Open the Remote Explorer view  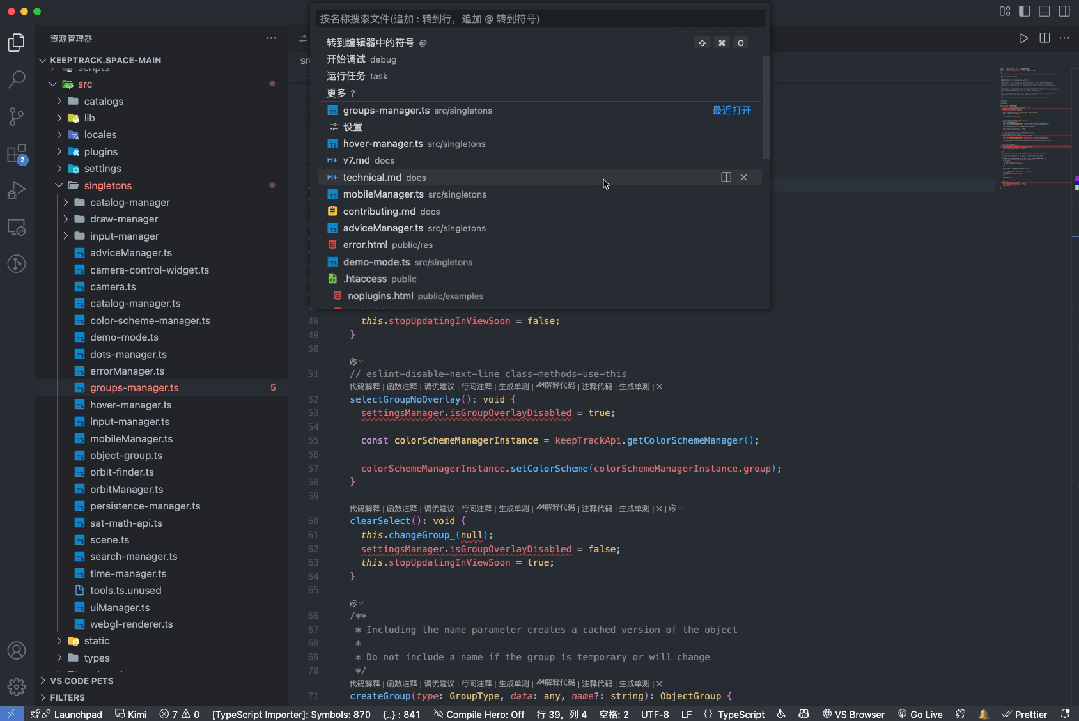pyautogui.click(x=17, y=227)
